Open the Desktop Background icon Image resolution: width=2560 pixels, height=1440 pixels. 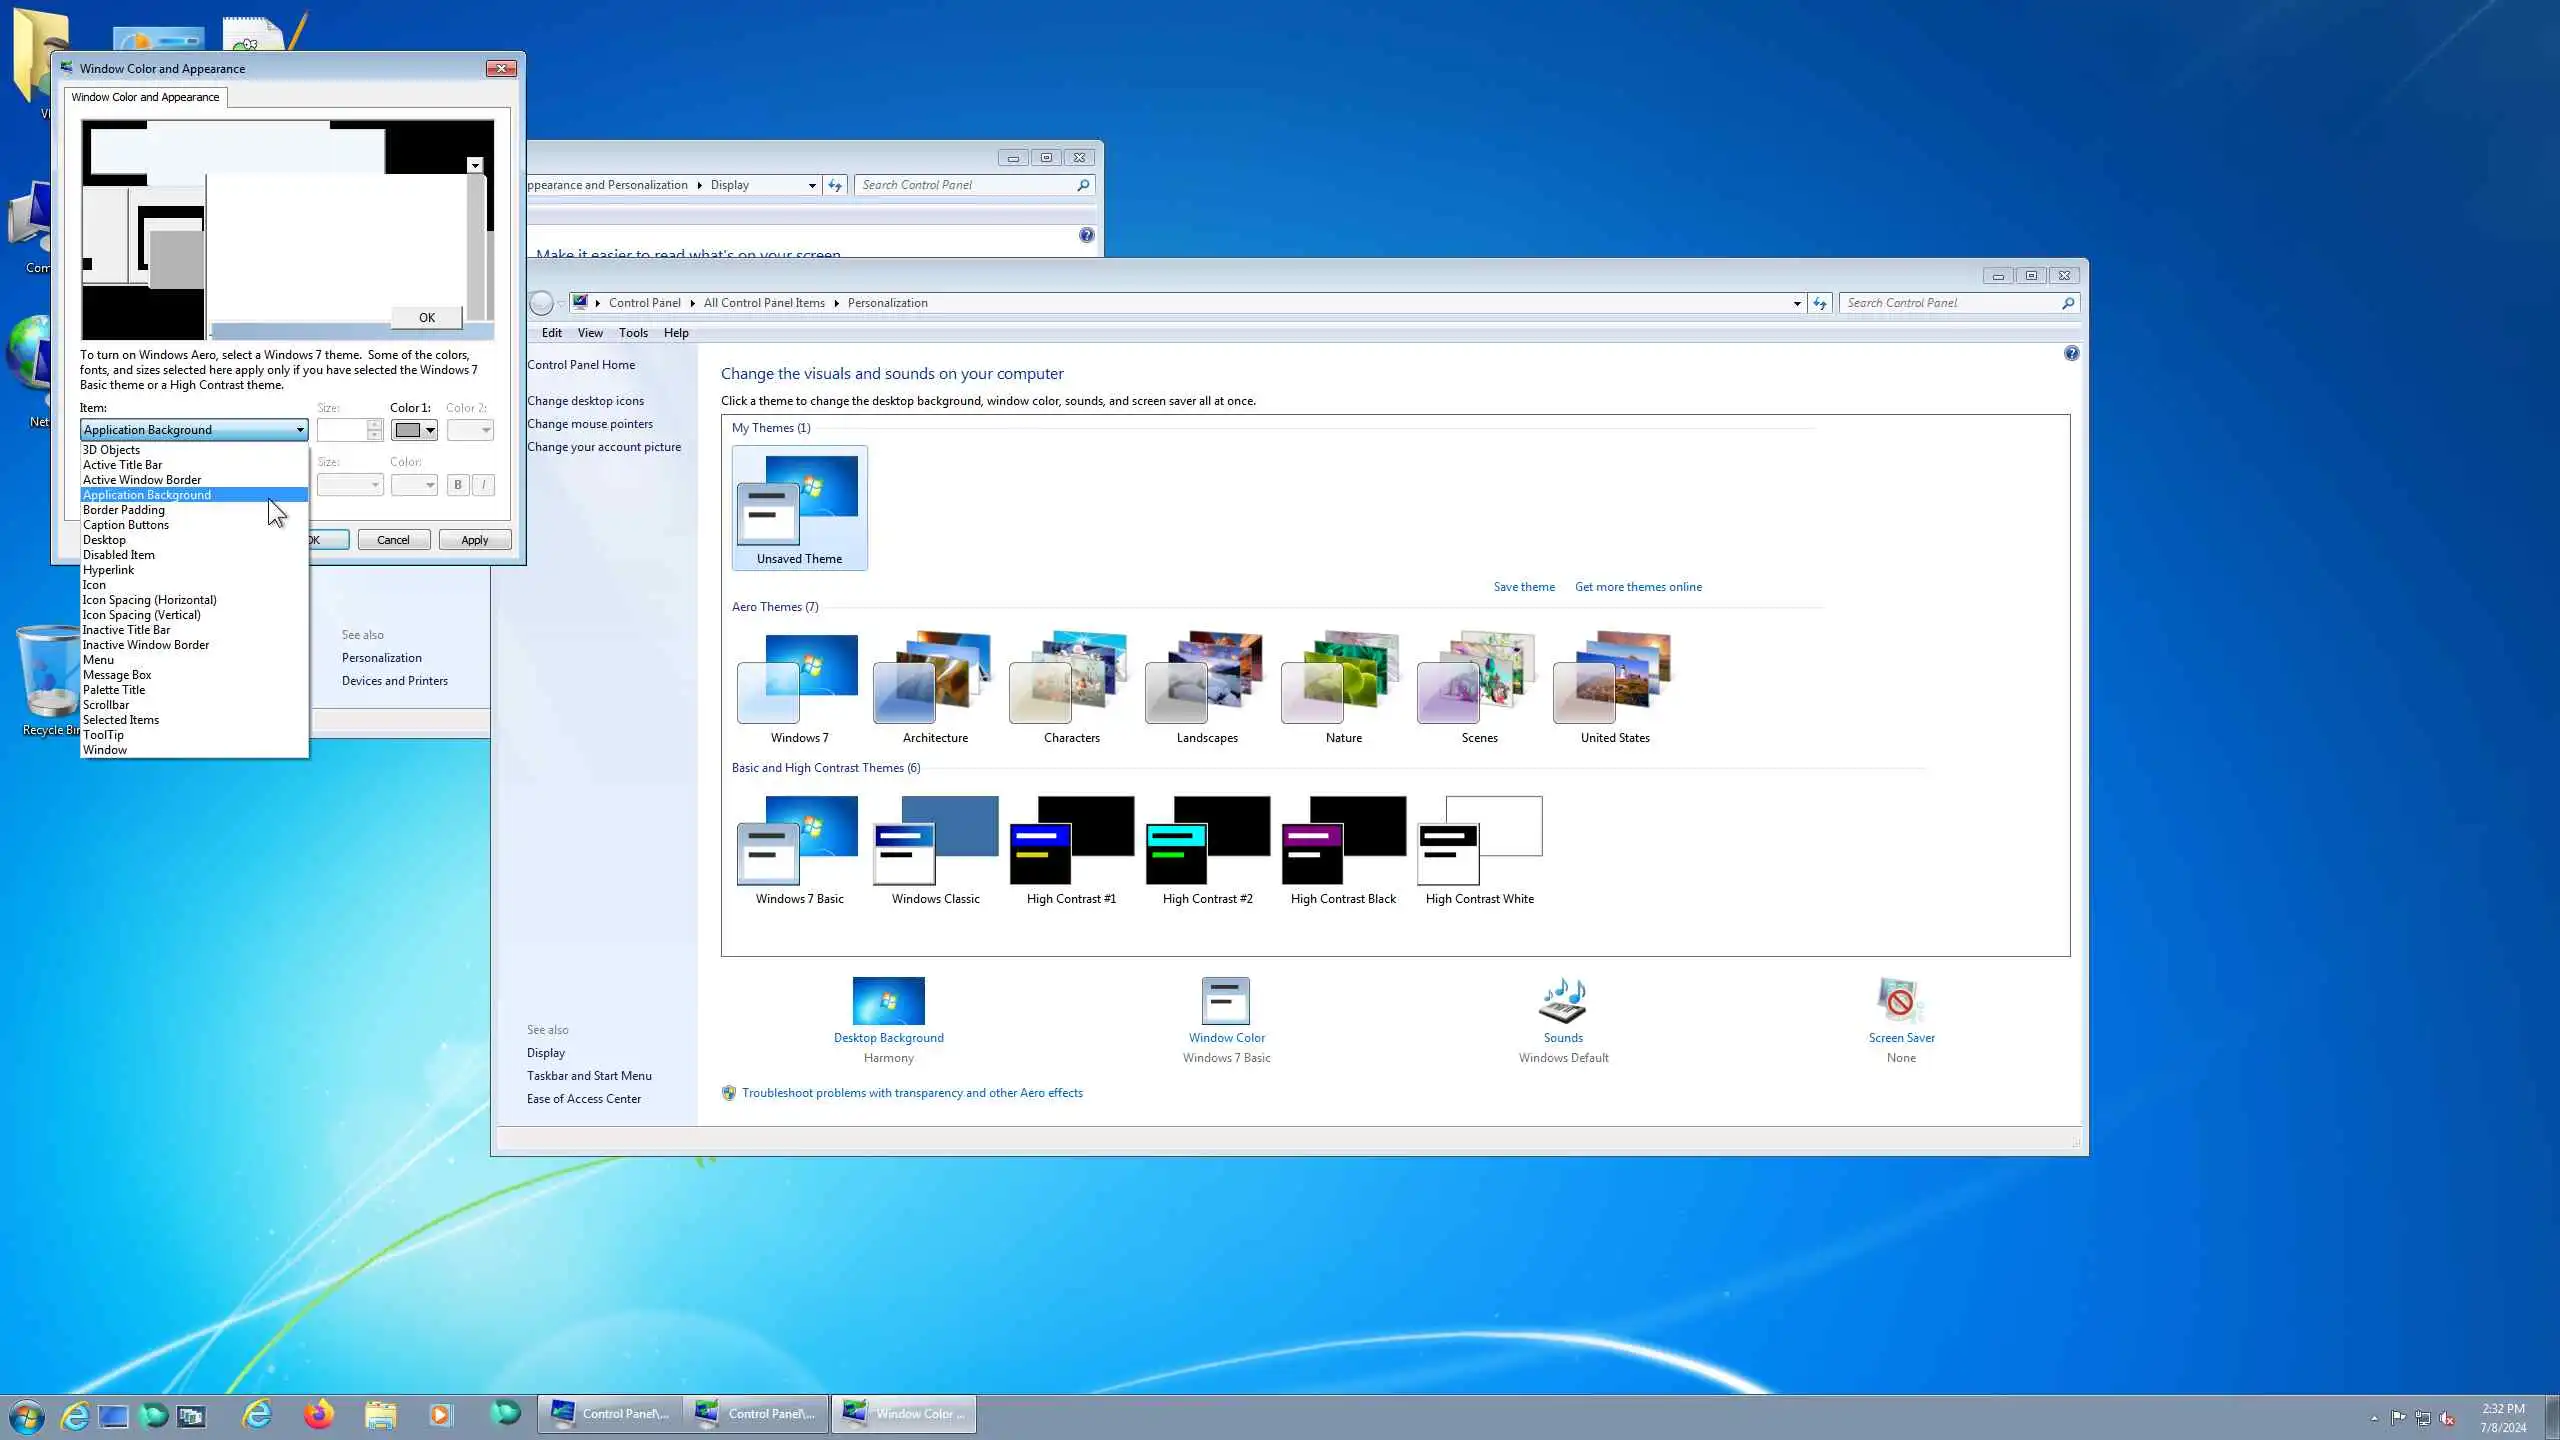(x=888, y=1002)
